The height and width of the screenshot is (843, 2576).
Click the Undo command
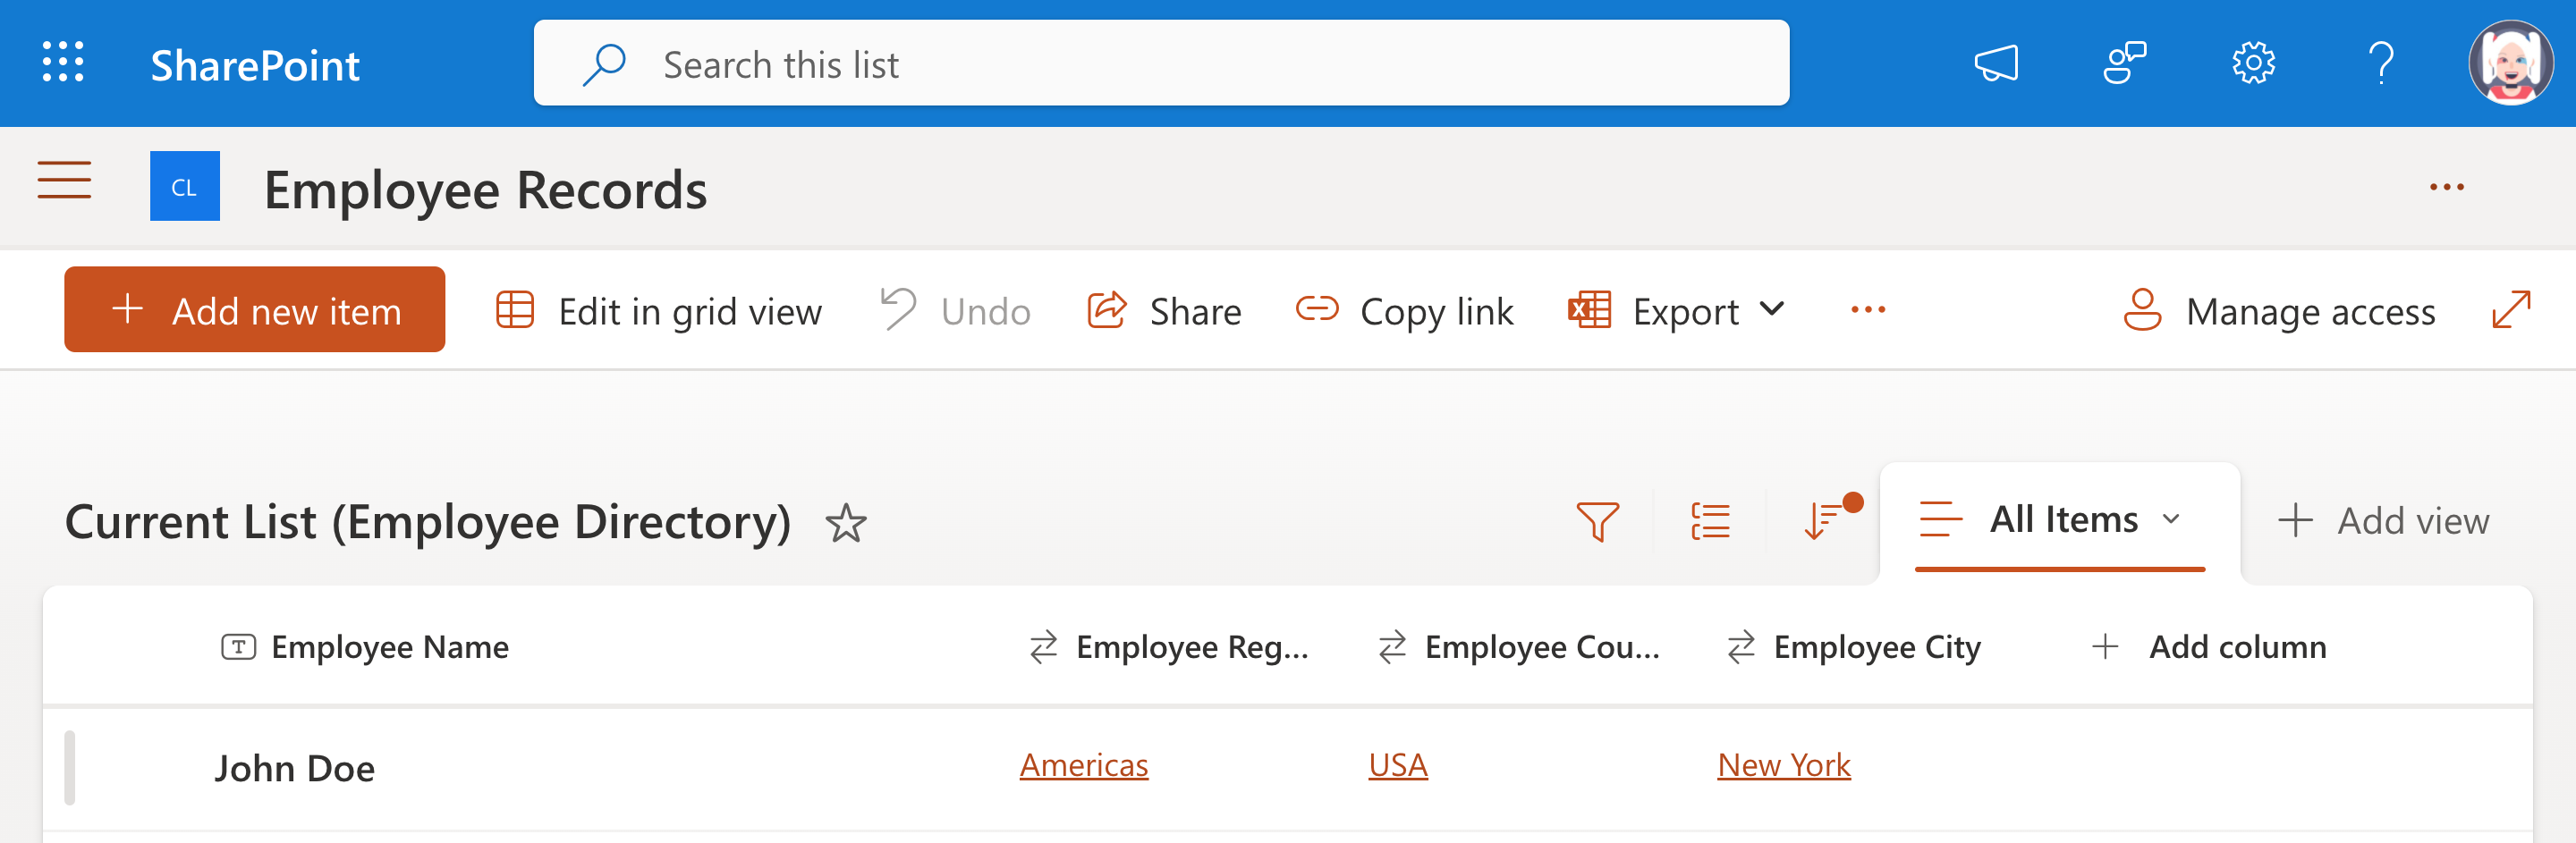point(955,311)
